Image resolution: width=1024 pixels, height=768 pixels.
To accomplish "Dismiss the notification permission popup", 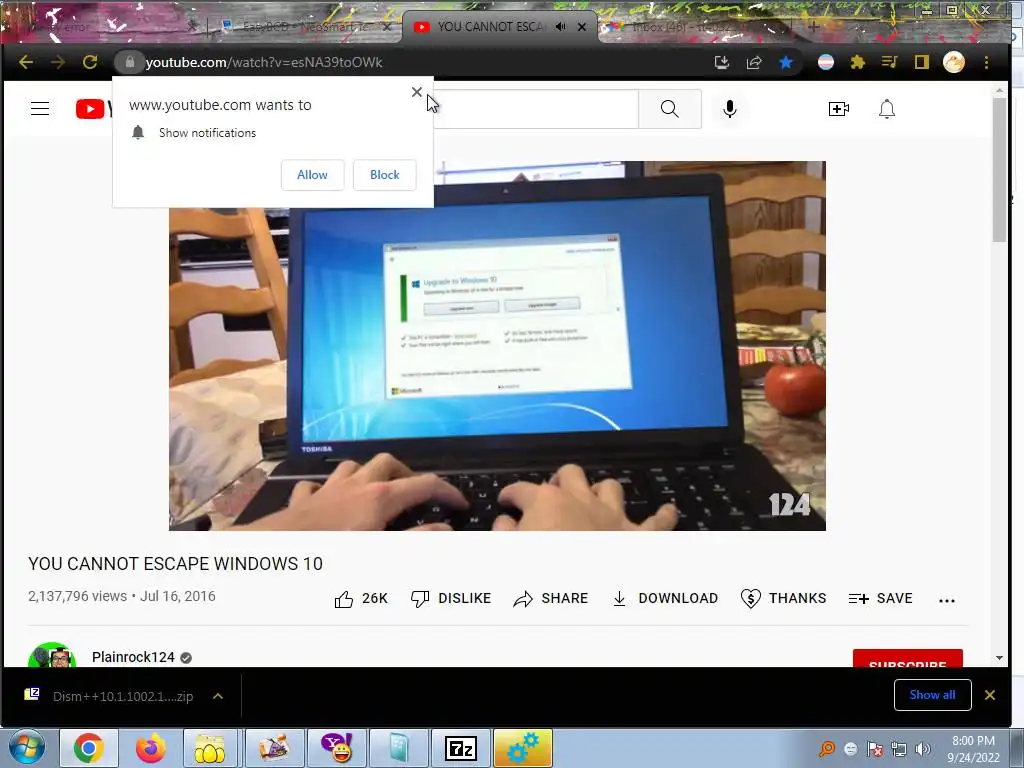I will click(x=417, y=92).
